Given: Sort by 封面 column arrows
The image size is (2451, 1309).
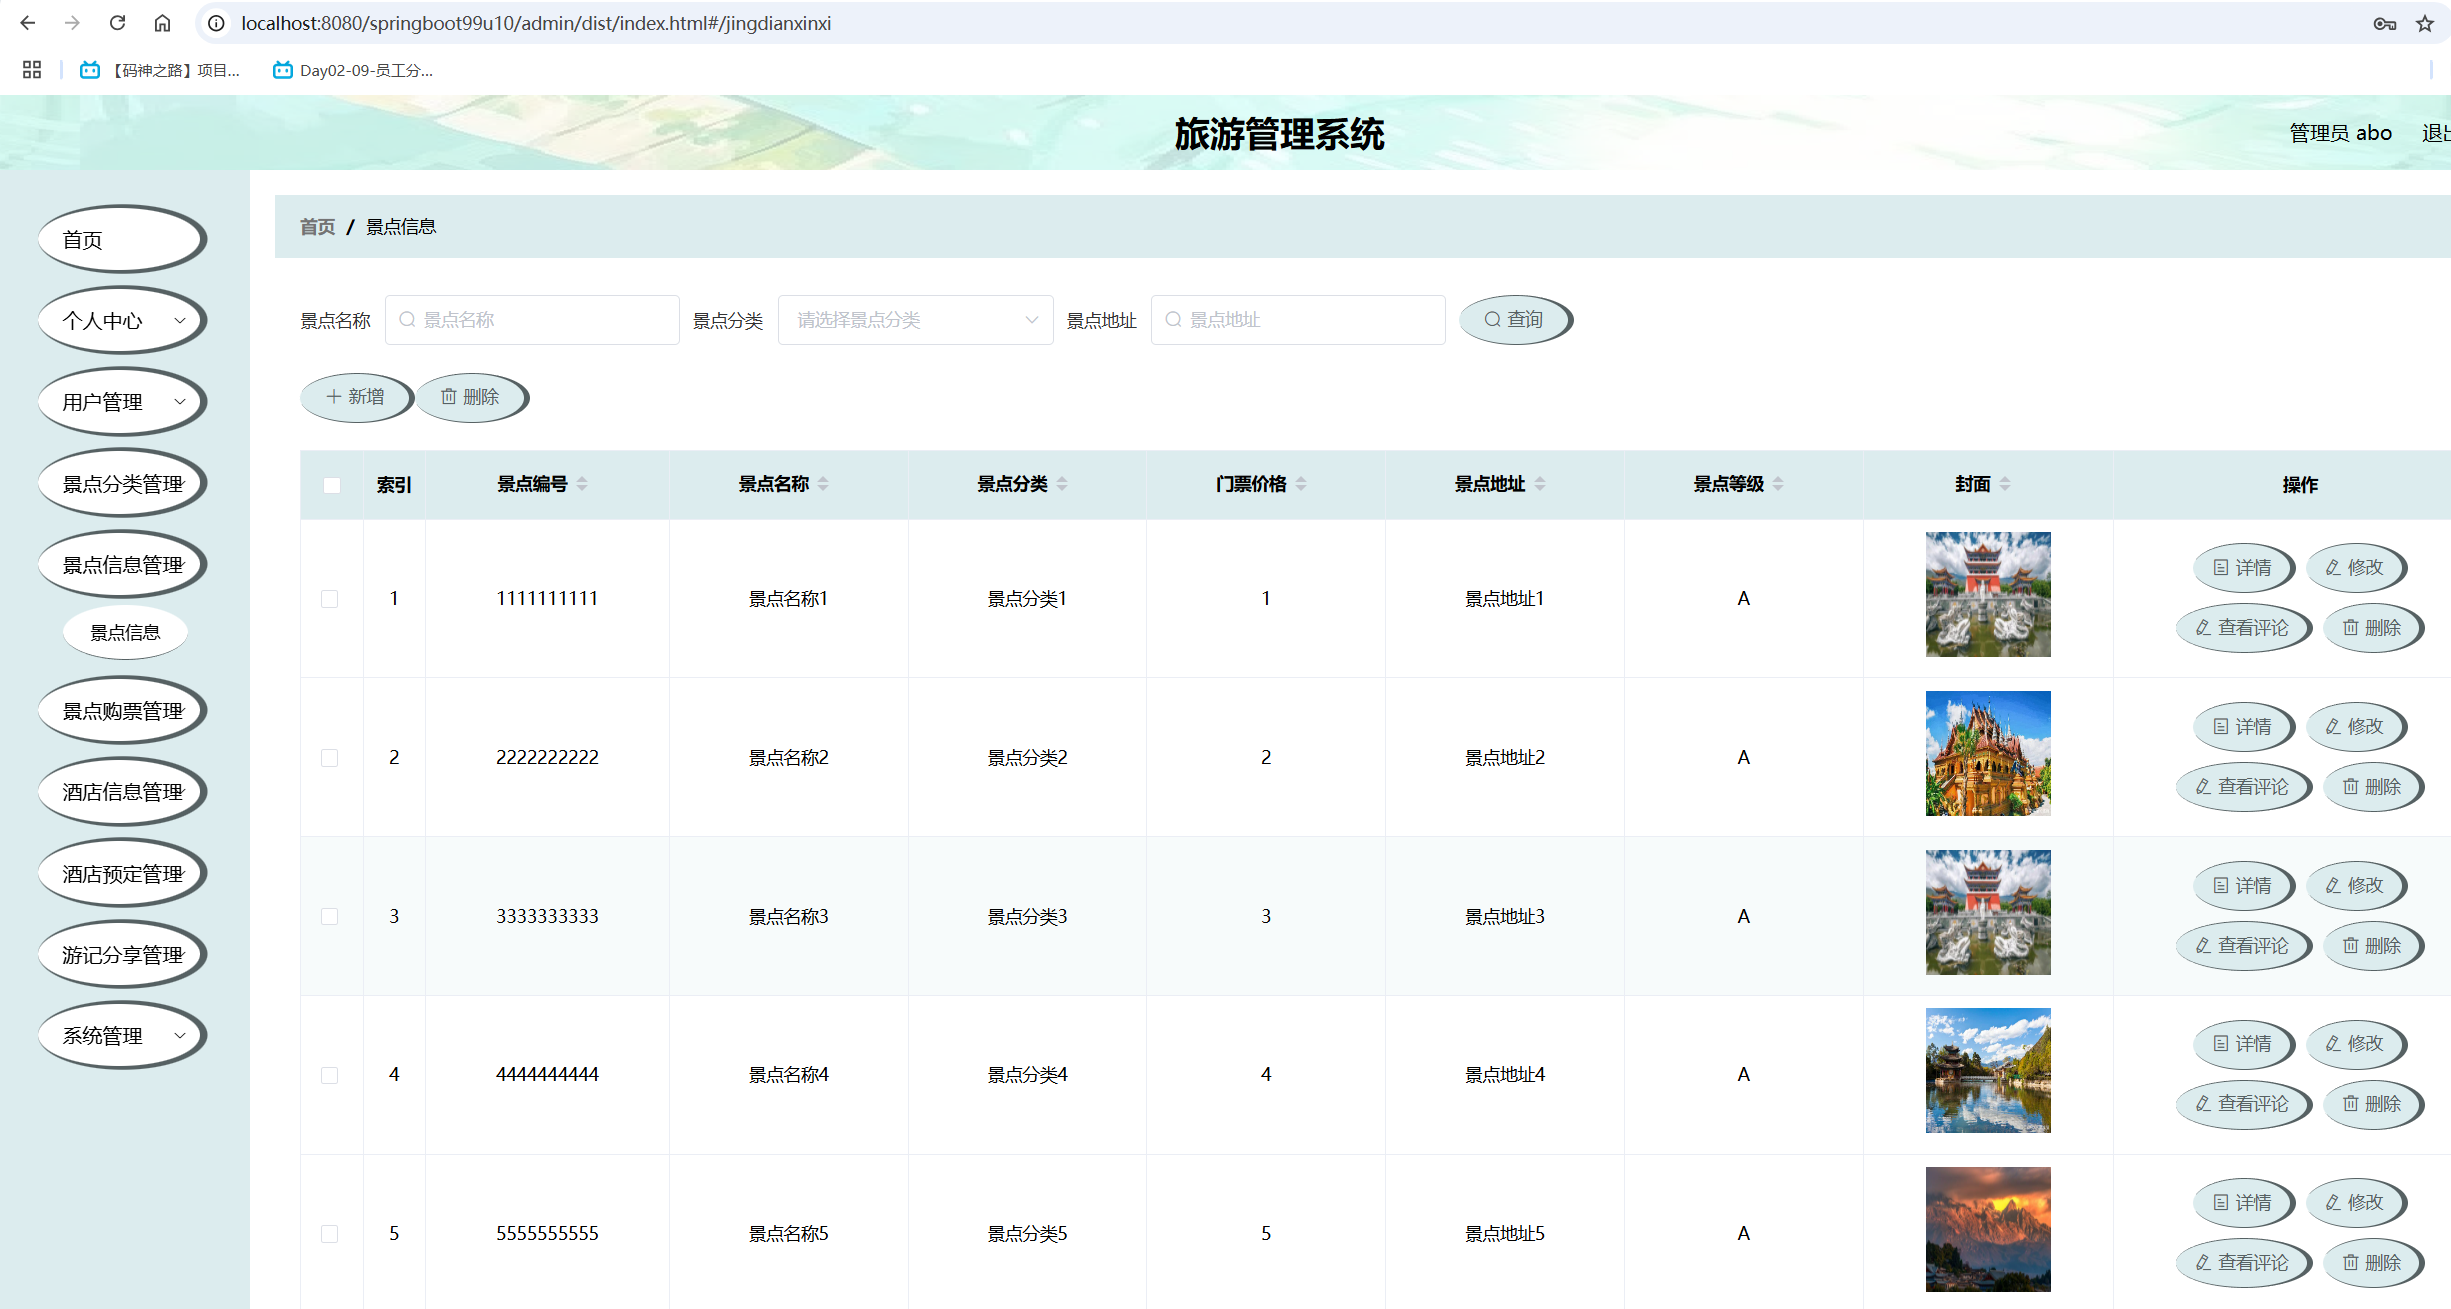Looking at the screenshot, I should click(x=2005, y=484).
